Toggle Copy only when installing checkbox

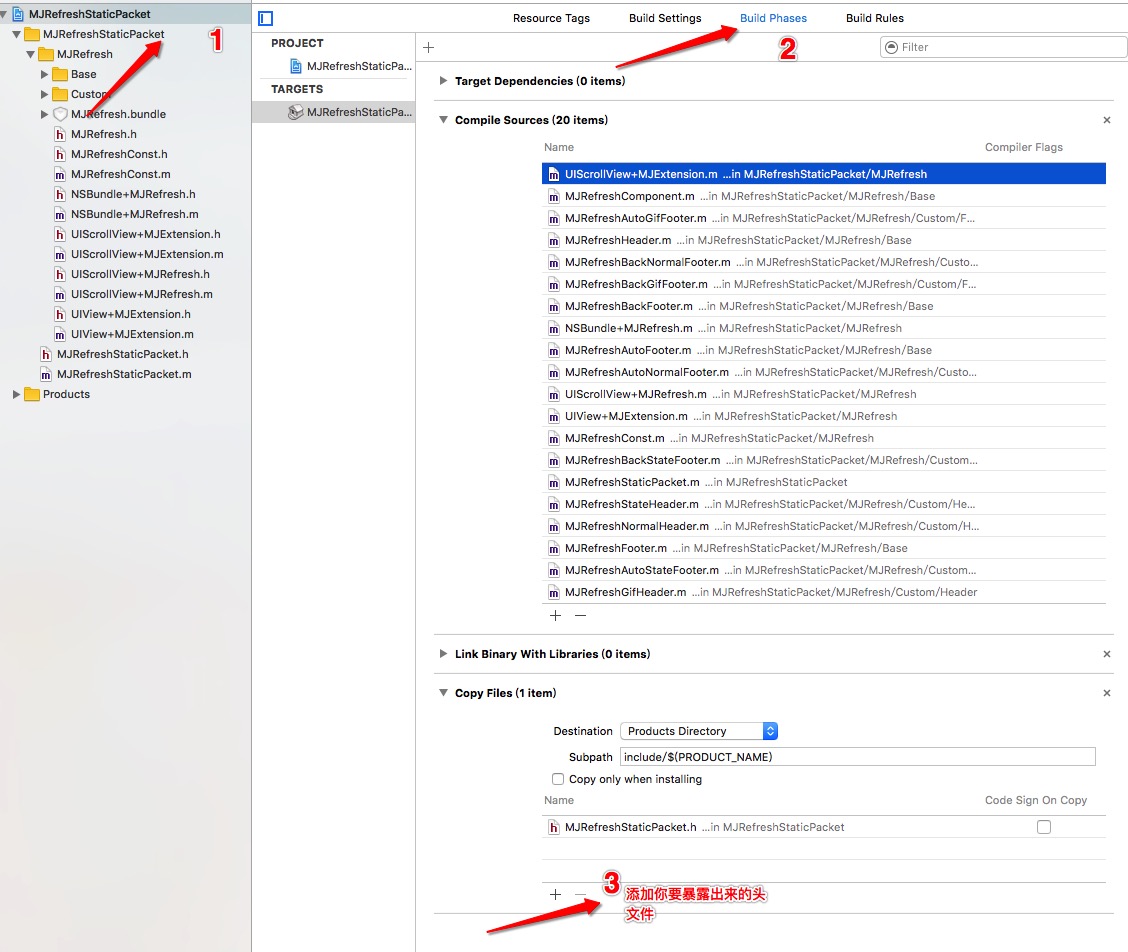[x=558, y=779]
